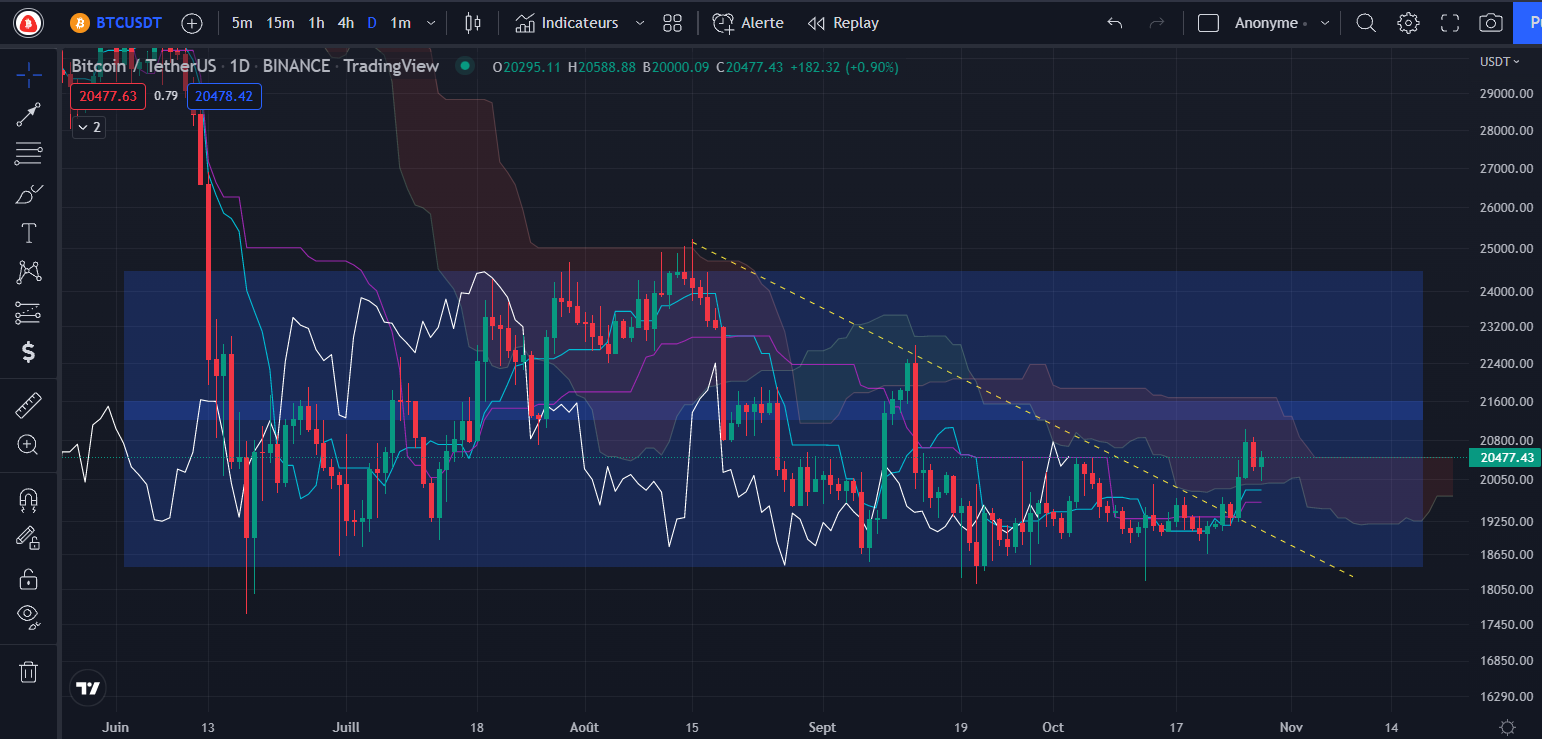
Task: Select the XABCD pattern tool
Action: point(28,272)
